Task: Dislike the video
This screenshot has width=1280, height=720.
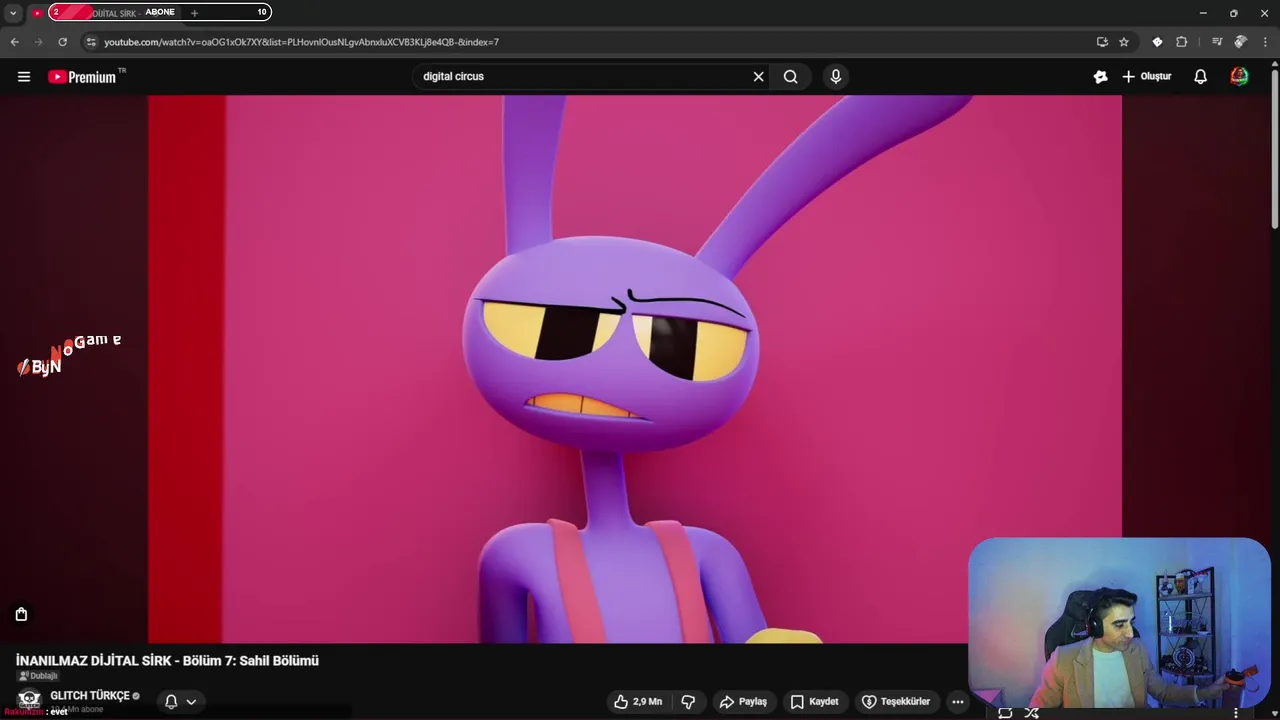Action: coord(688,702)
